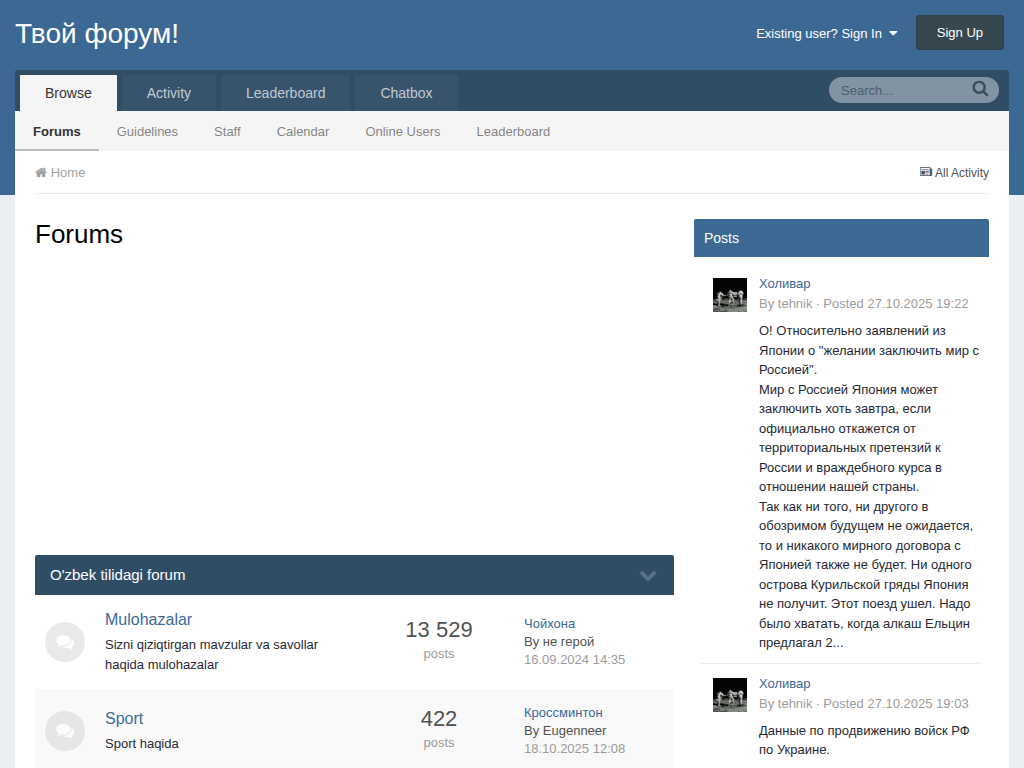Switch to the Leaderboard main tab

[x=285, y=93]
